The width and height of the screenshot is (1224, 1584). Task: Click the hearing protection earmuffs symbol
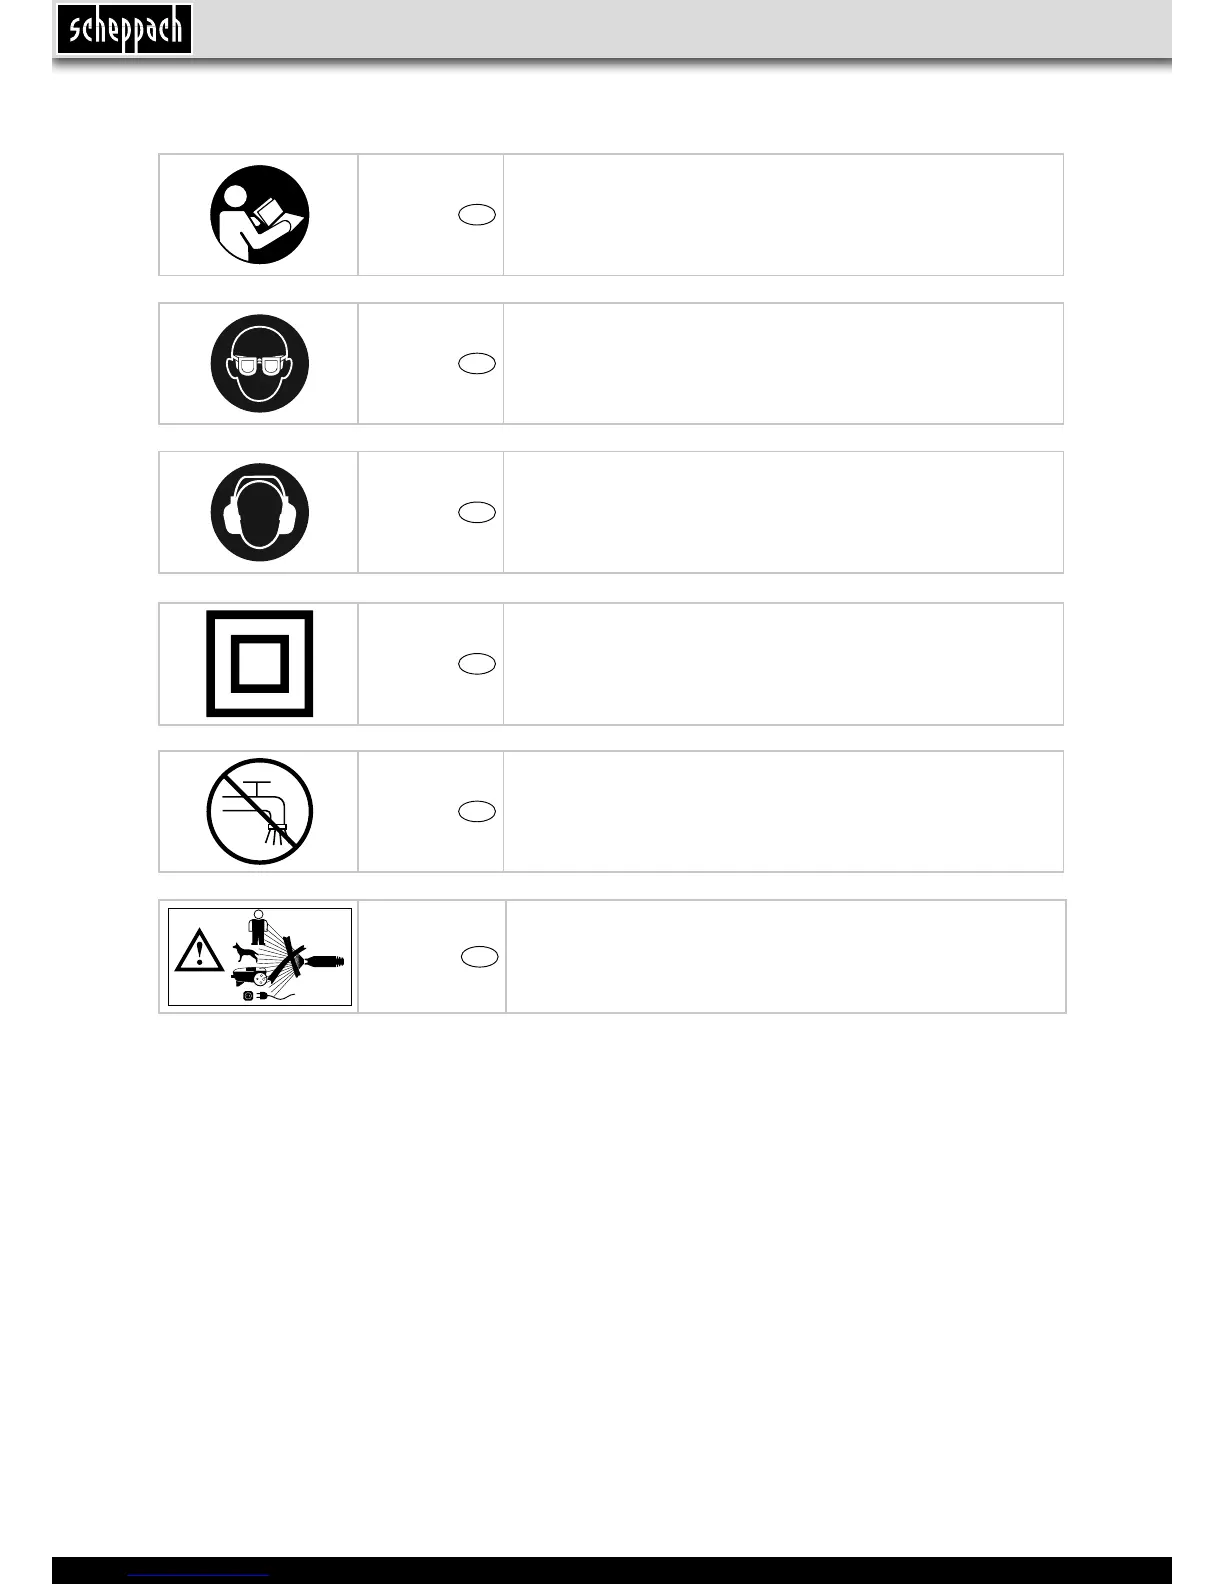pyautogui.click(x=259, y=512)
